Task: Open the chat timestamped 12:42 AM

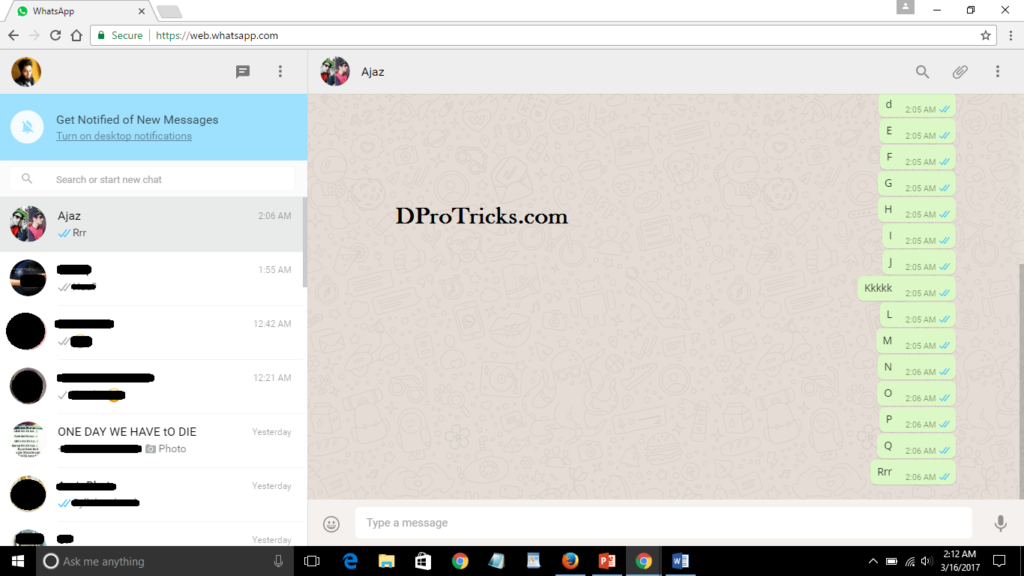Action: (152, 332)
